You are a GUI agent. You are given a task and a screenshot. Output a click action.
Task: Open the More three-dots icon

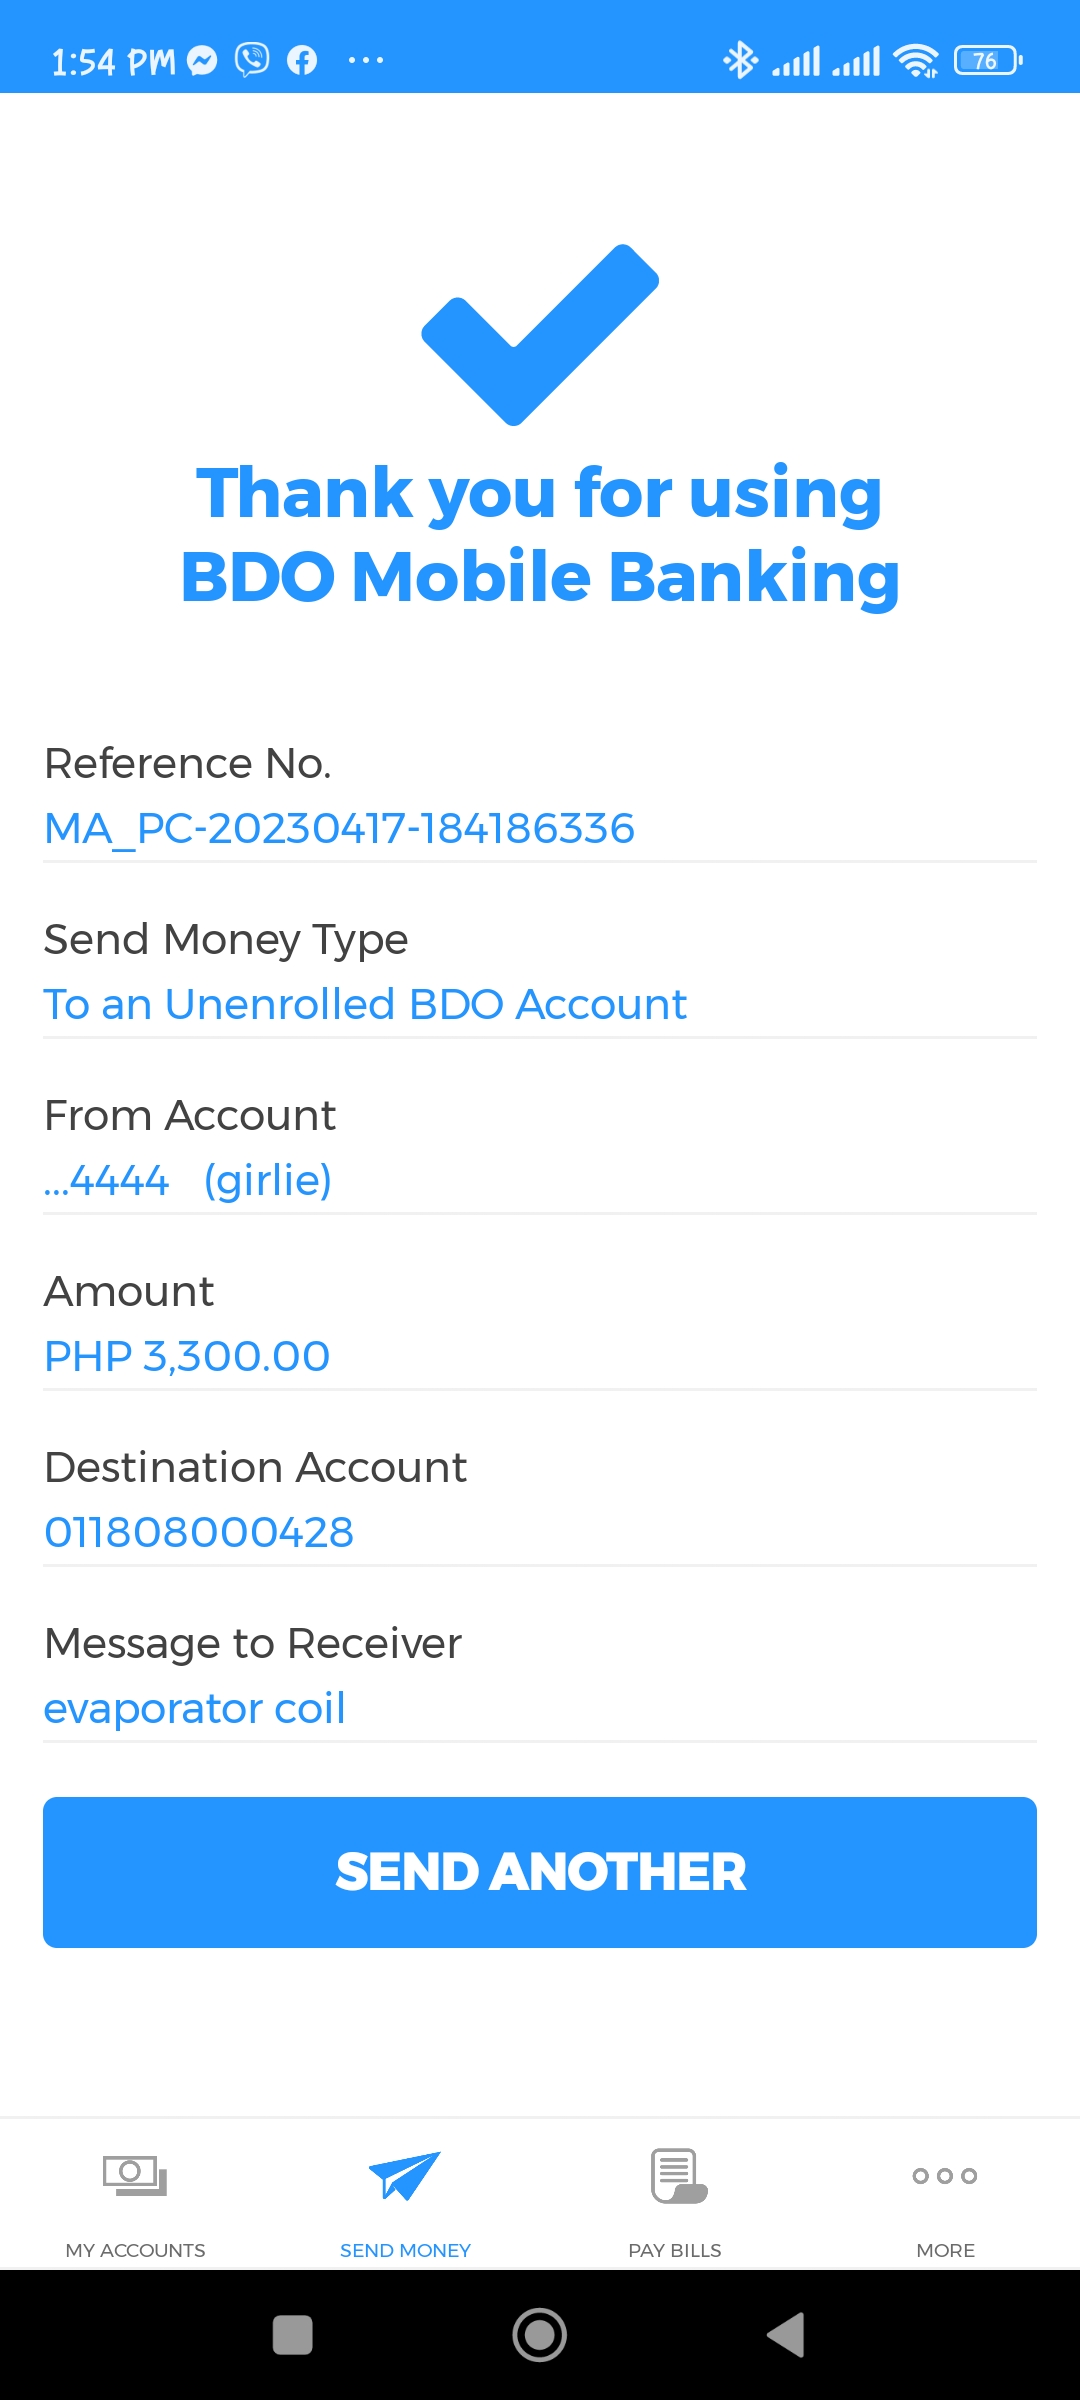tap(945, 2176)
